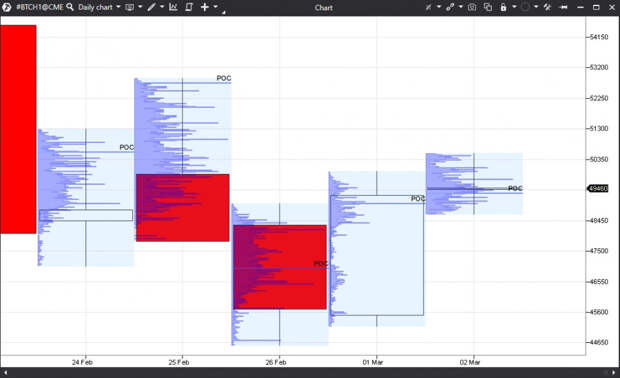Click the 01 Mar date on time axis
The image size is (620, 378).
tap(372, 362)
